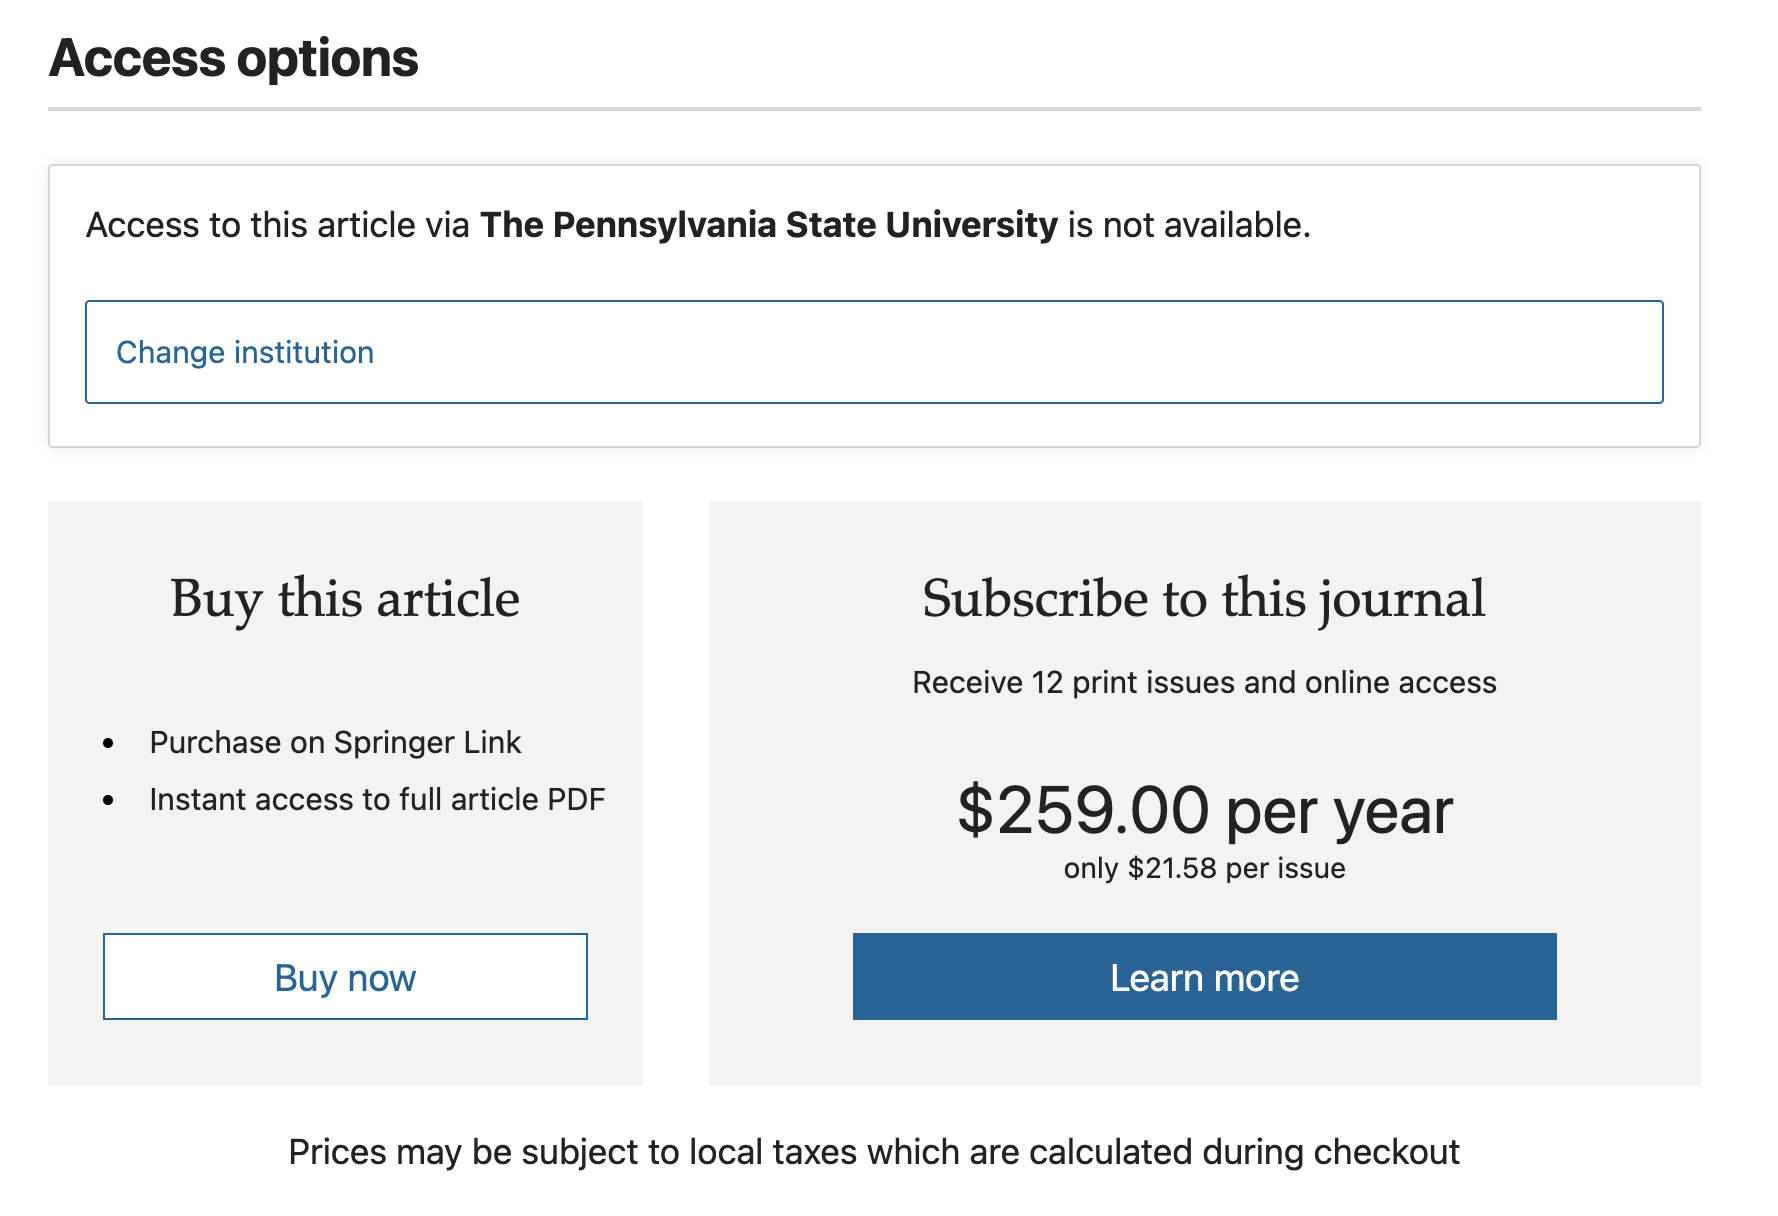Click the Change institution link
Screen dimensions: 1778x1216
tap(874, 352)
